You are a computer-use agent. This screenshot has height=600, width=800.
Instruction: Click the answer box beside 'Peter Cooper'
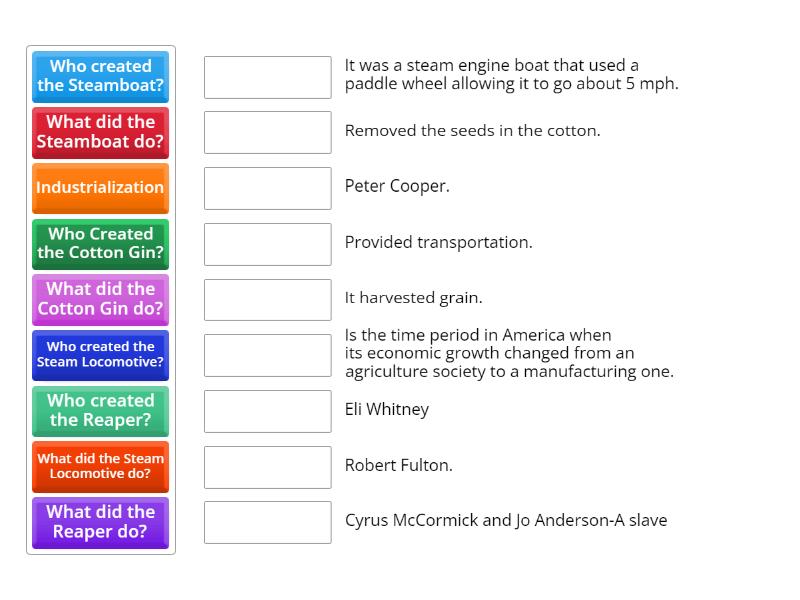tap(267, 188)
